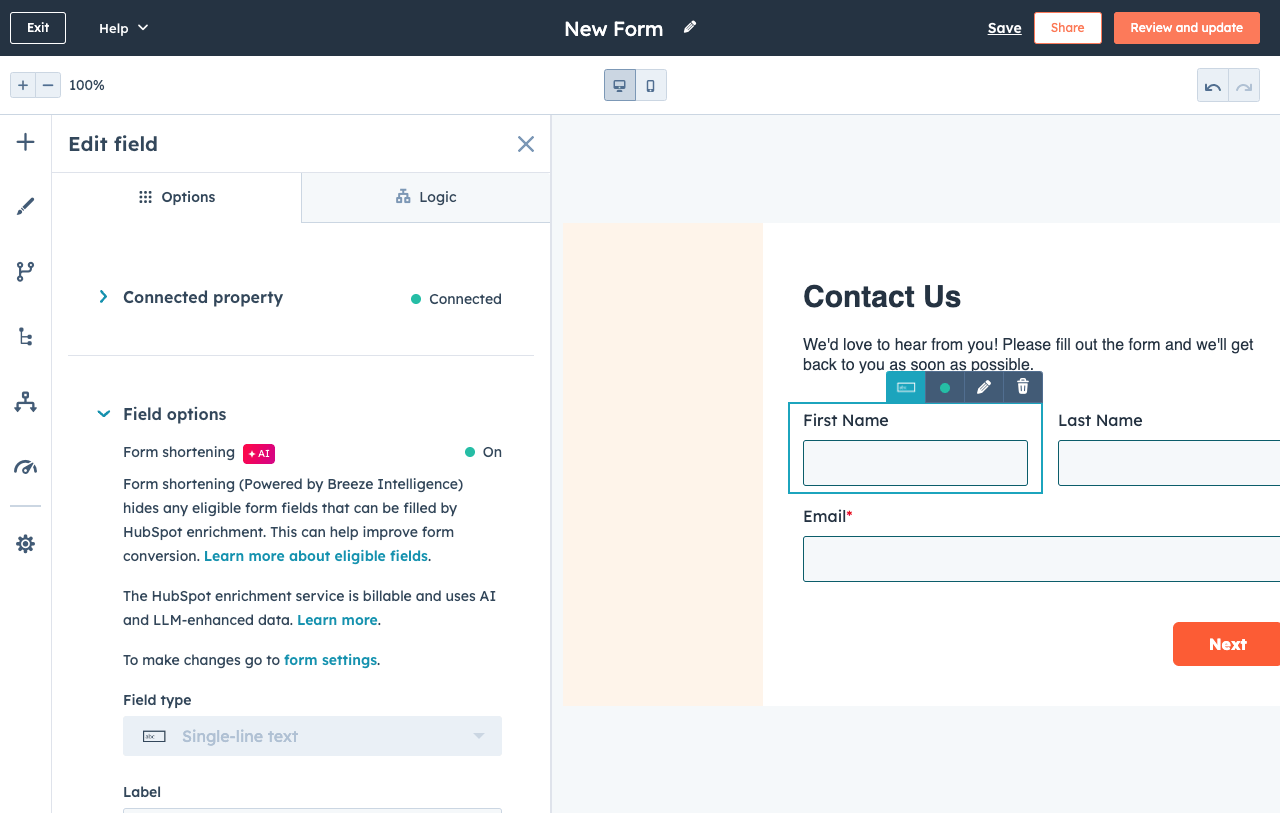Open the form settings link
The image size is (1280, 813).
pyautogui.click(x=330, y=659)
